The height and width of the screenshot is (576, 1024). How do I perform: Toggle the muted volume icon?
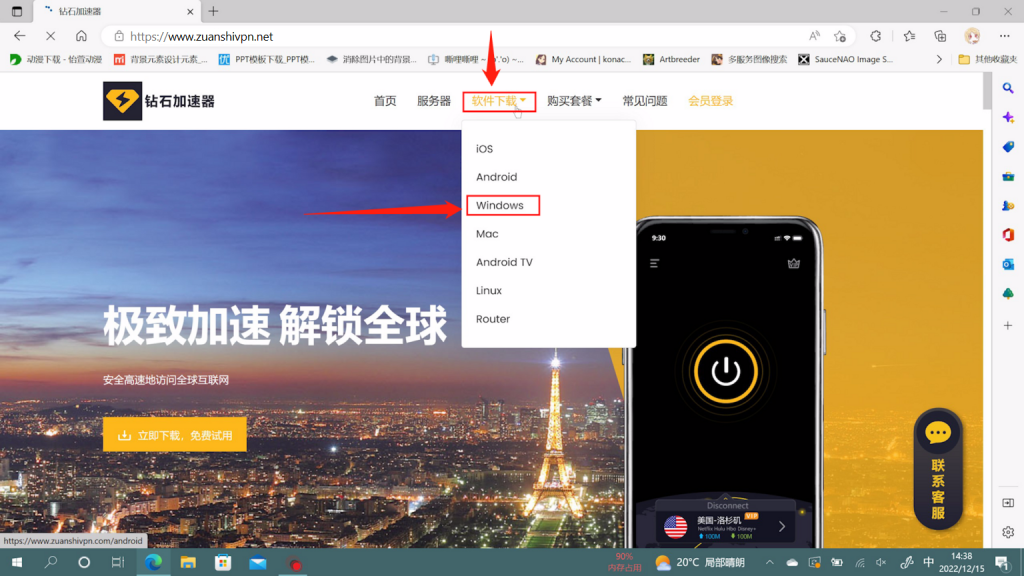[x=881, y=562]
